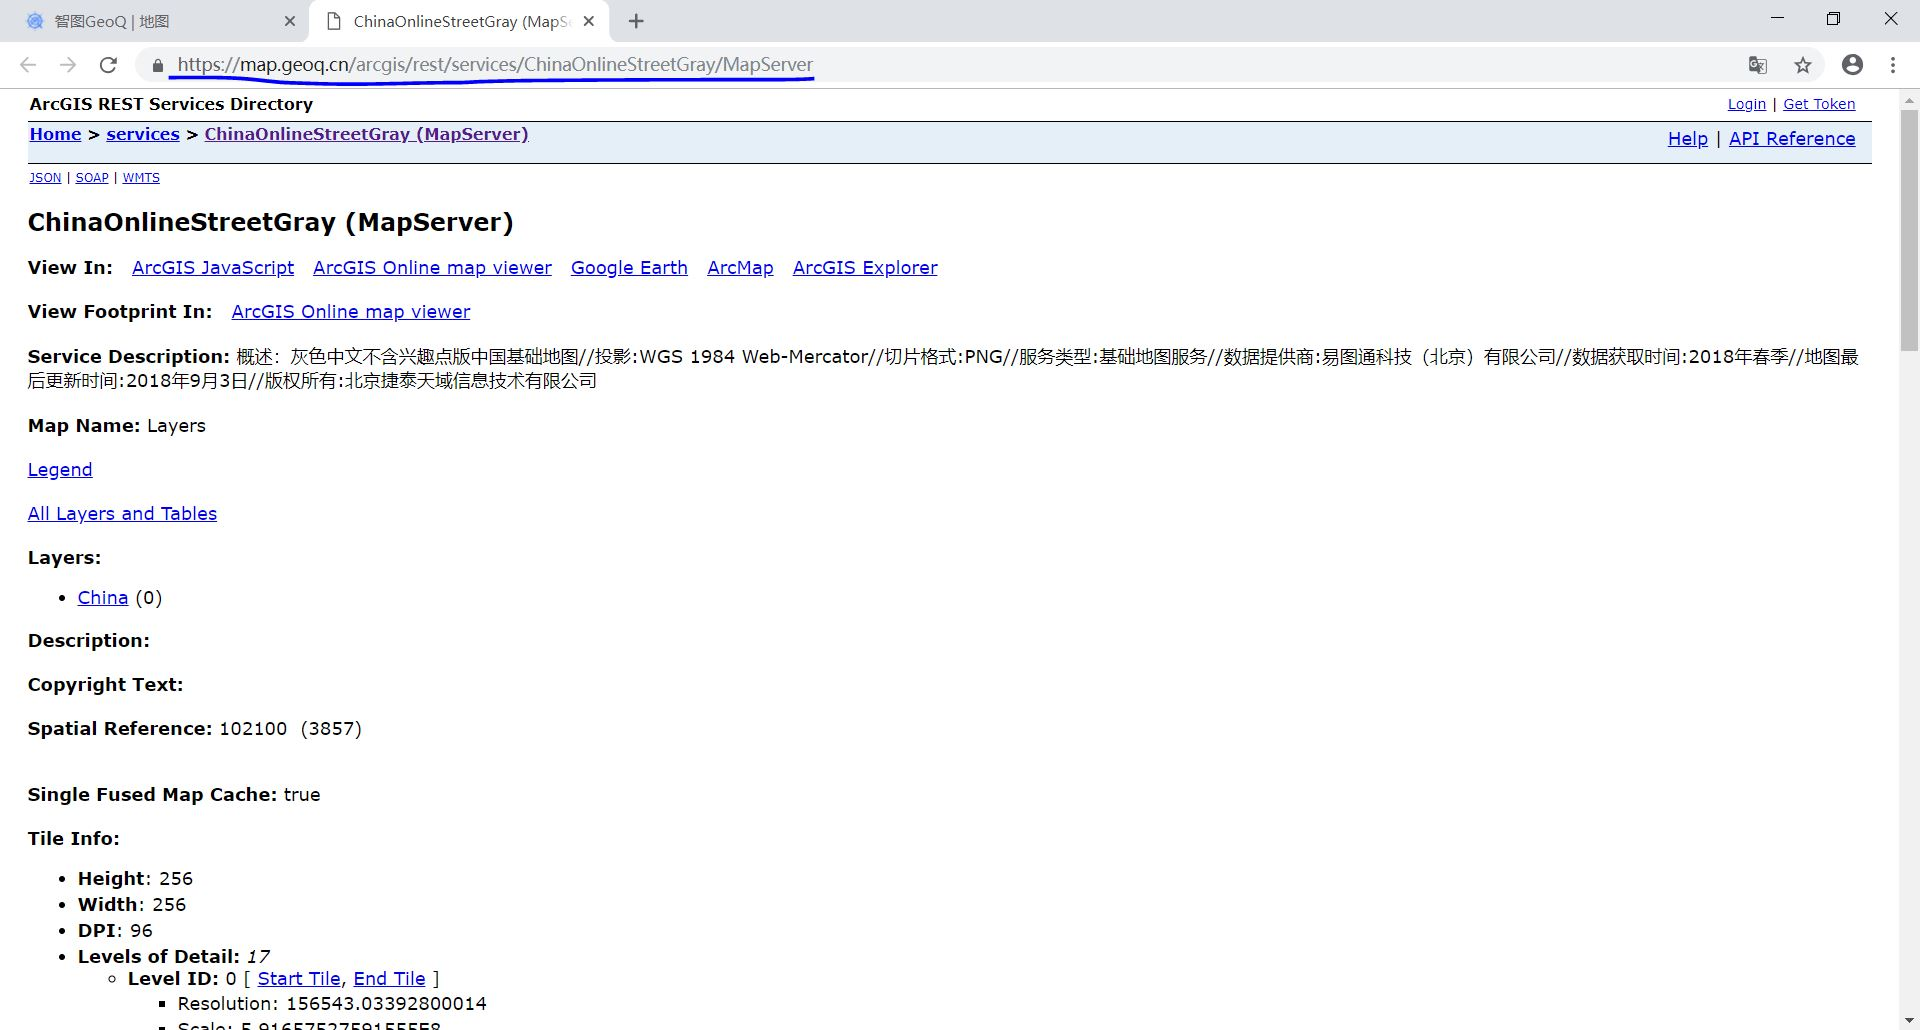Image resolution: width=1920 pixels, height=1030 pixels.
Task: Select the ChinaOnlineStreetGray MapServer tab
Action: point(450,20)
